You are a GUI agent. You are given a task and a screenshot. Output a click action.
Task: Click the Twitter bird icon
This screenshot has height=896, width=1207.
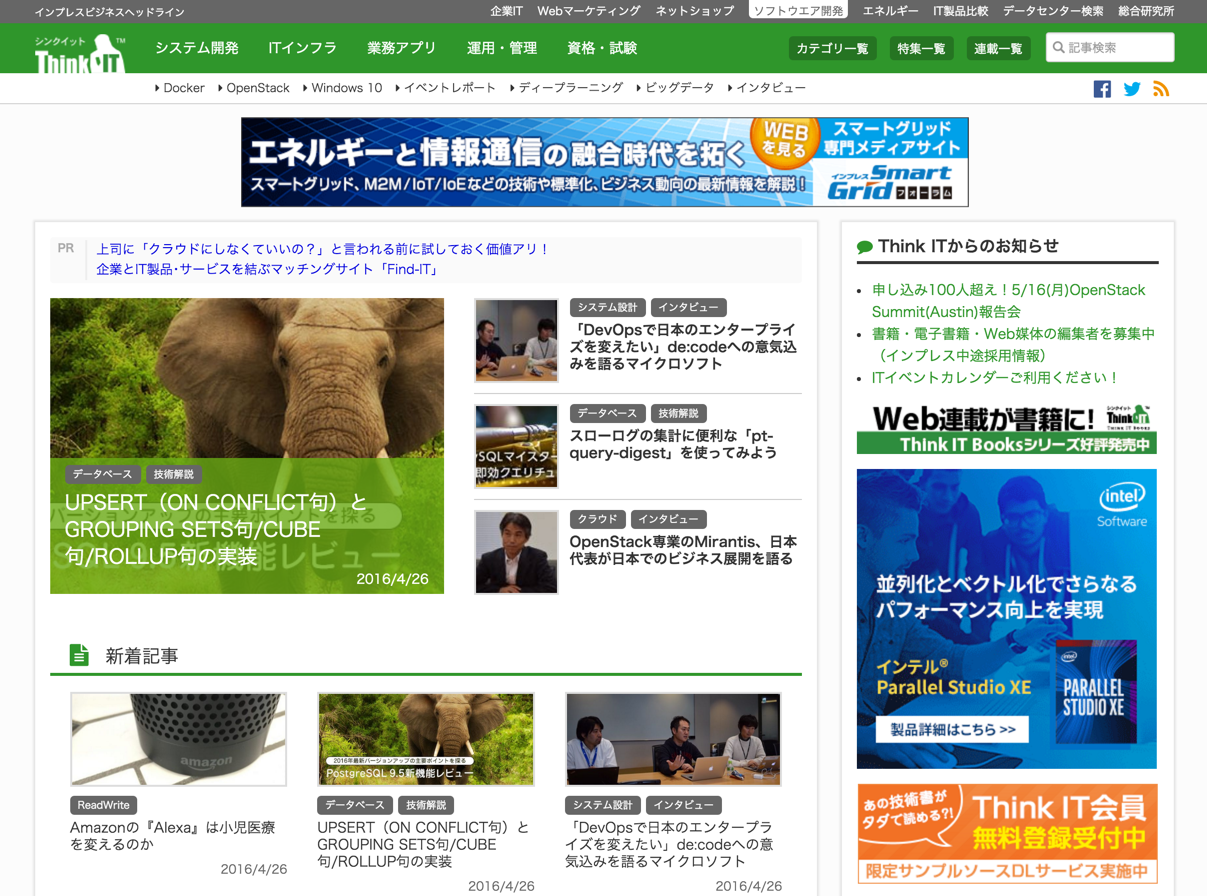[x=1132, y=89]
